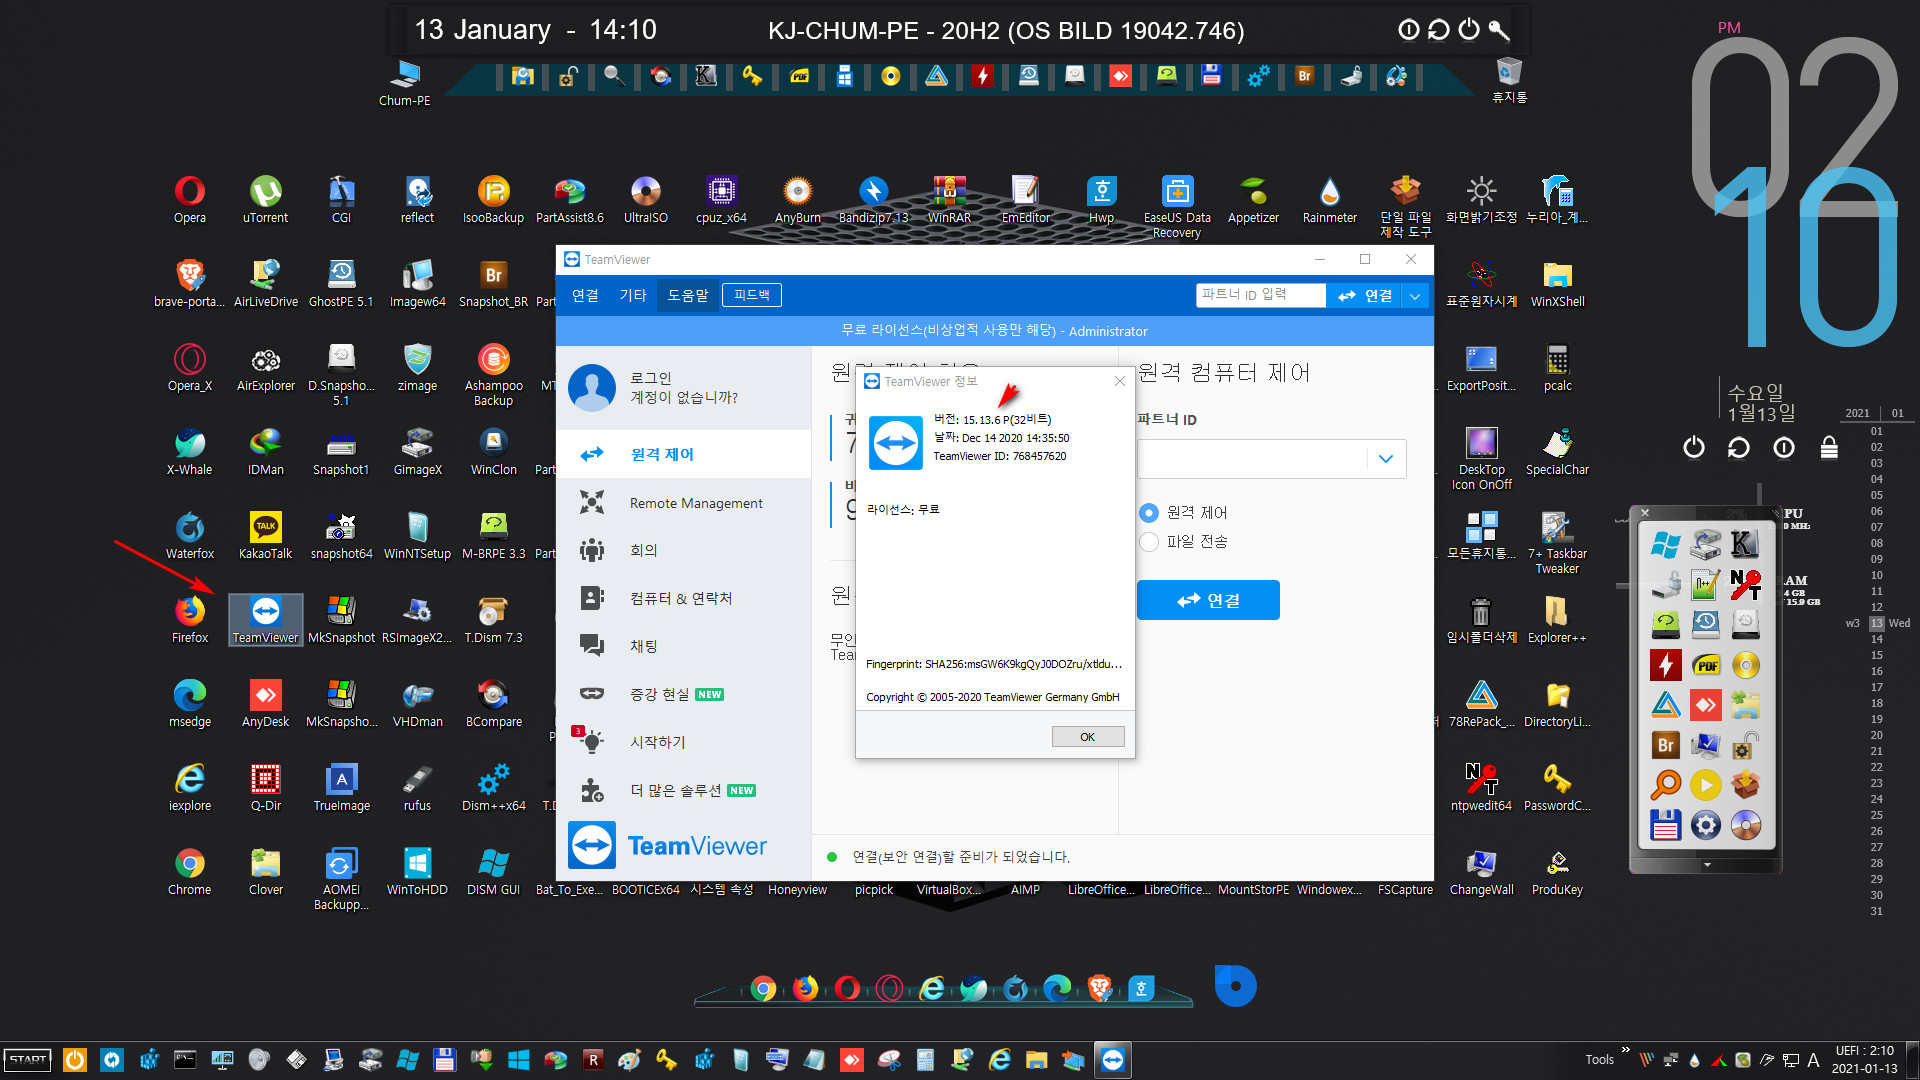Viewport: 1920px width, 1080px height.
Task: Open AnyDesk desktop icon
Action: point(266,702)
